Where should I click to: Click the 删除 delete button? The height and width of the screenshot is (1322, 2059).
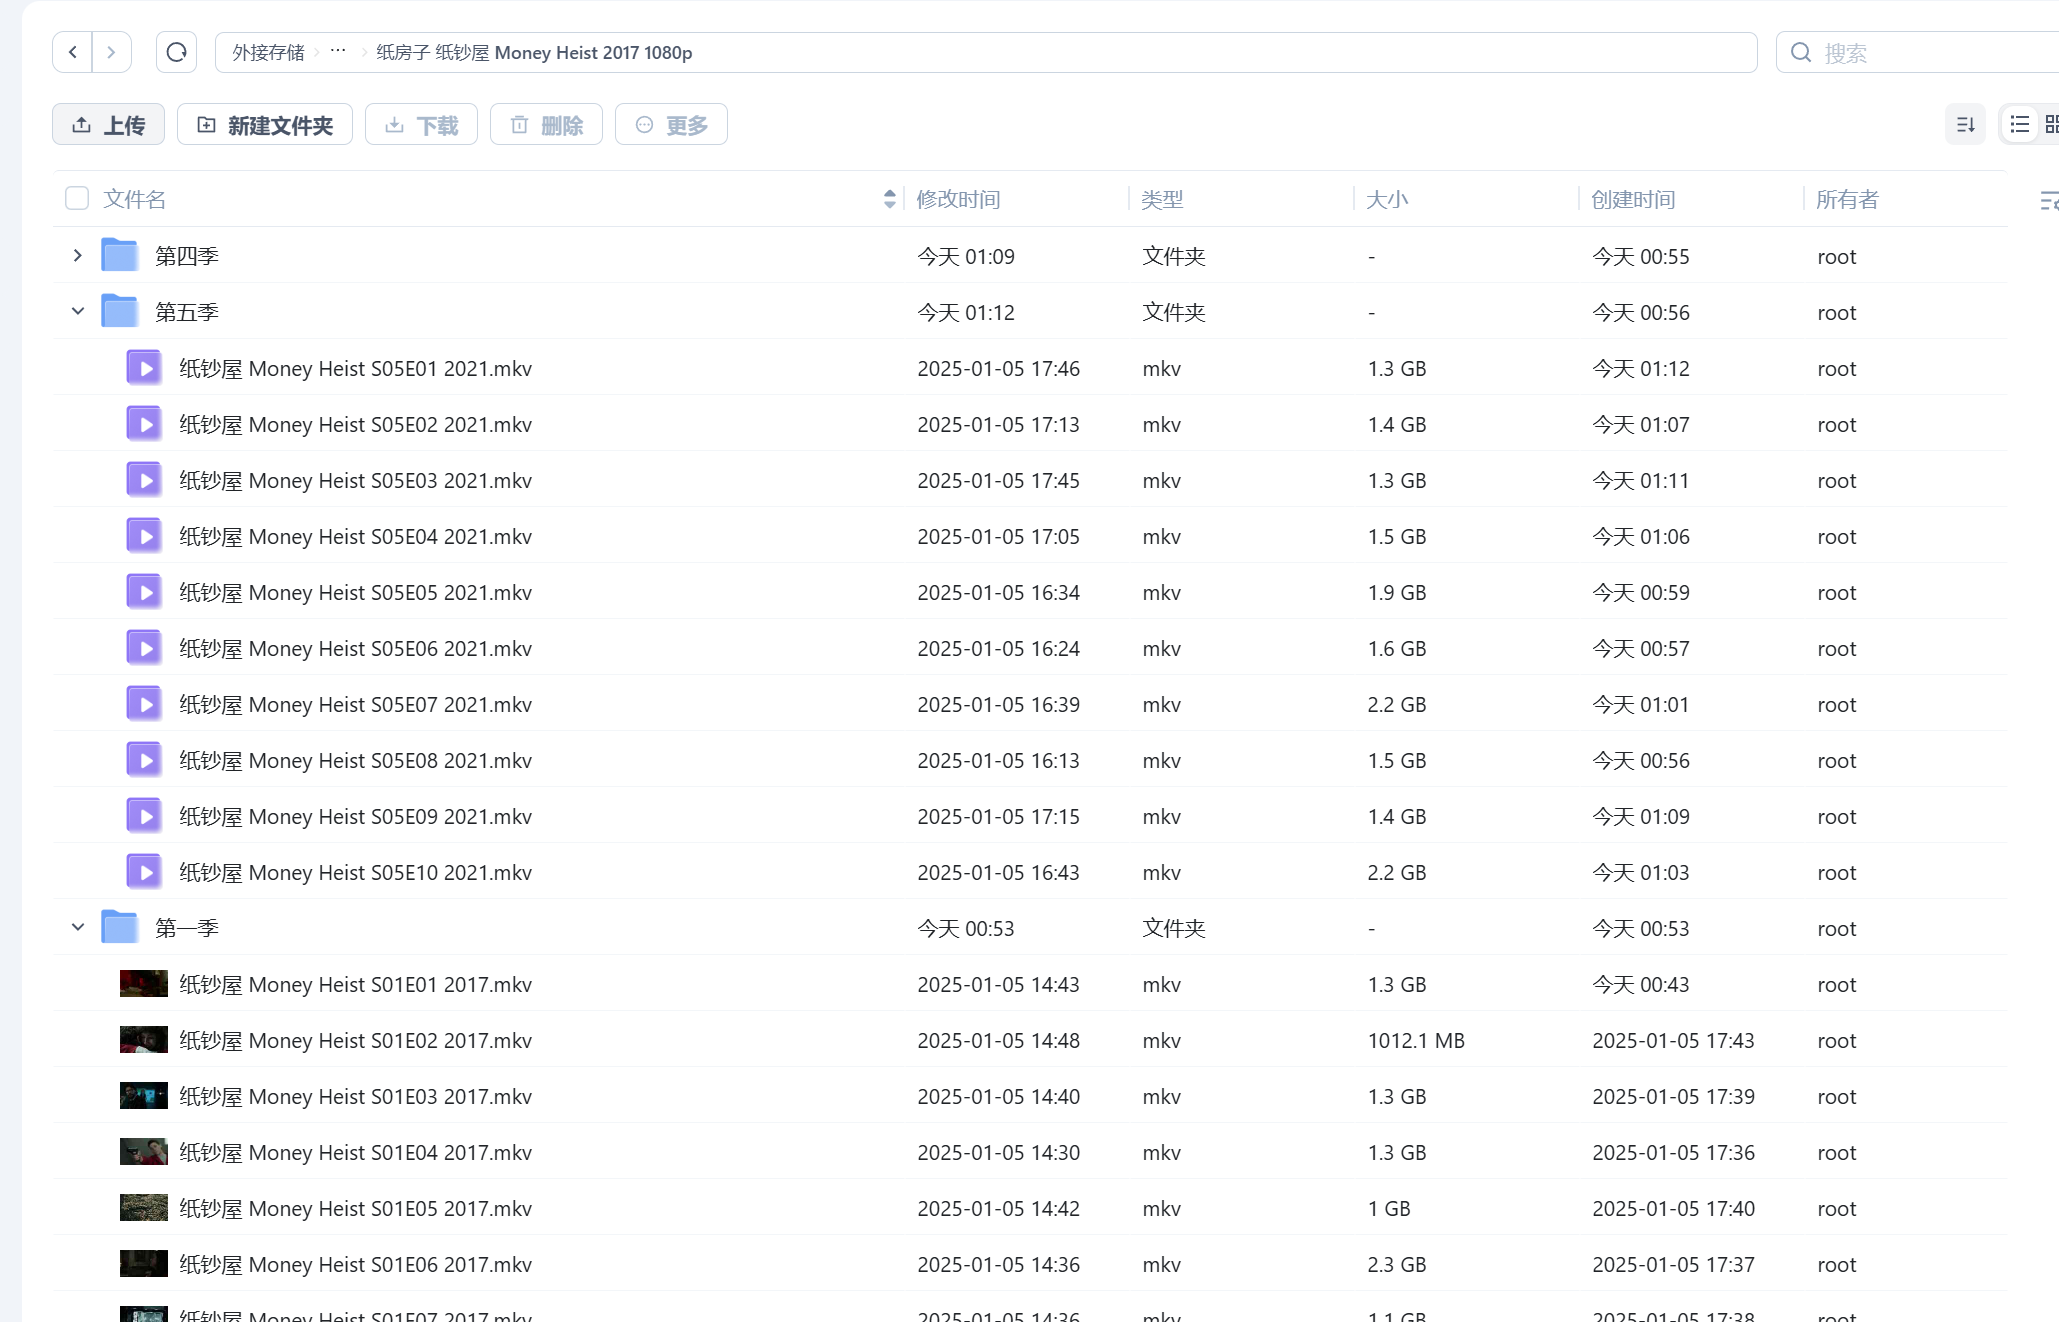(546, 124)
